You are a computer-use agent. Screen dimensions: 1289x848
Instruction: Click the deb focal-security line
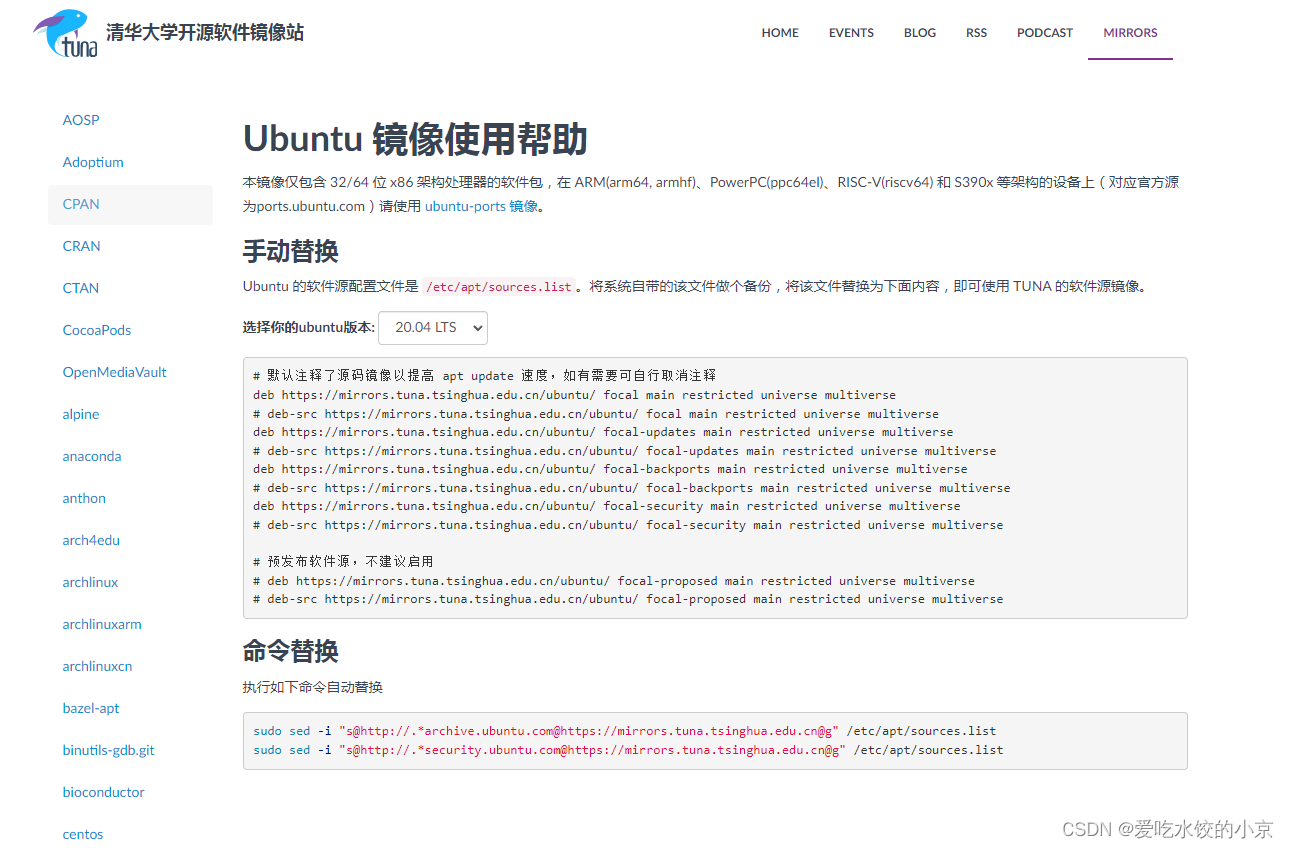(606, 506)
